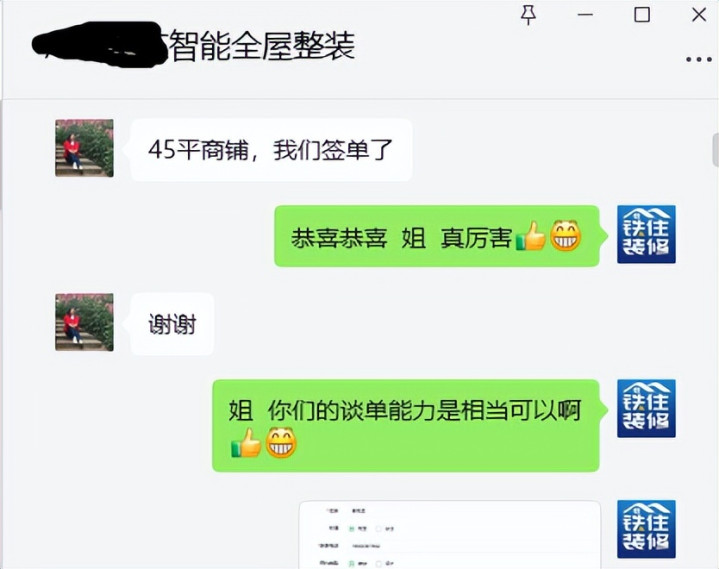Click 铁住装修 avatar beside 谈单能力 message
This screenshot has height=569, width=719.
[x=646, y=409]
